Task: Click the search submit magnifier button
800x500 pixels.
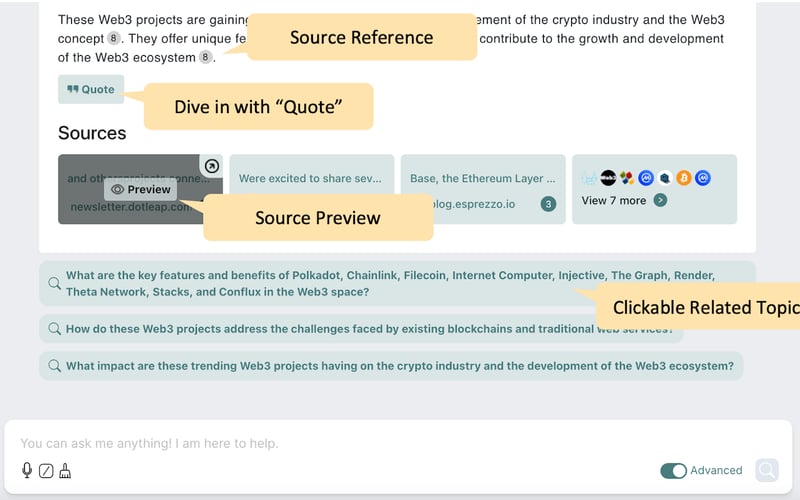Action: pyautogui.click(x=767, y=470)
